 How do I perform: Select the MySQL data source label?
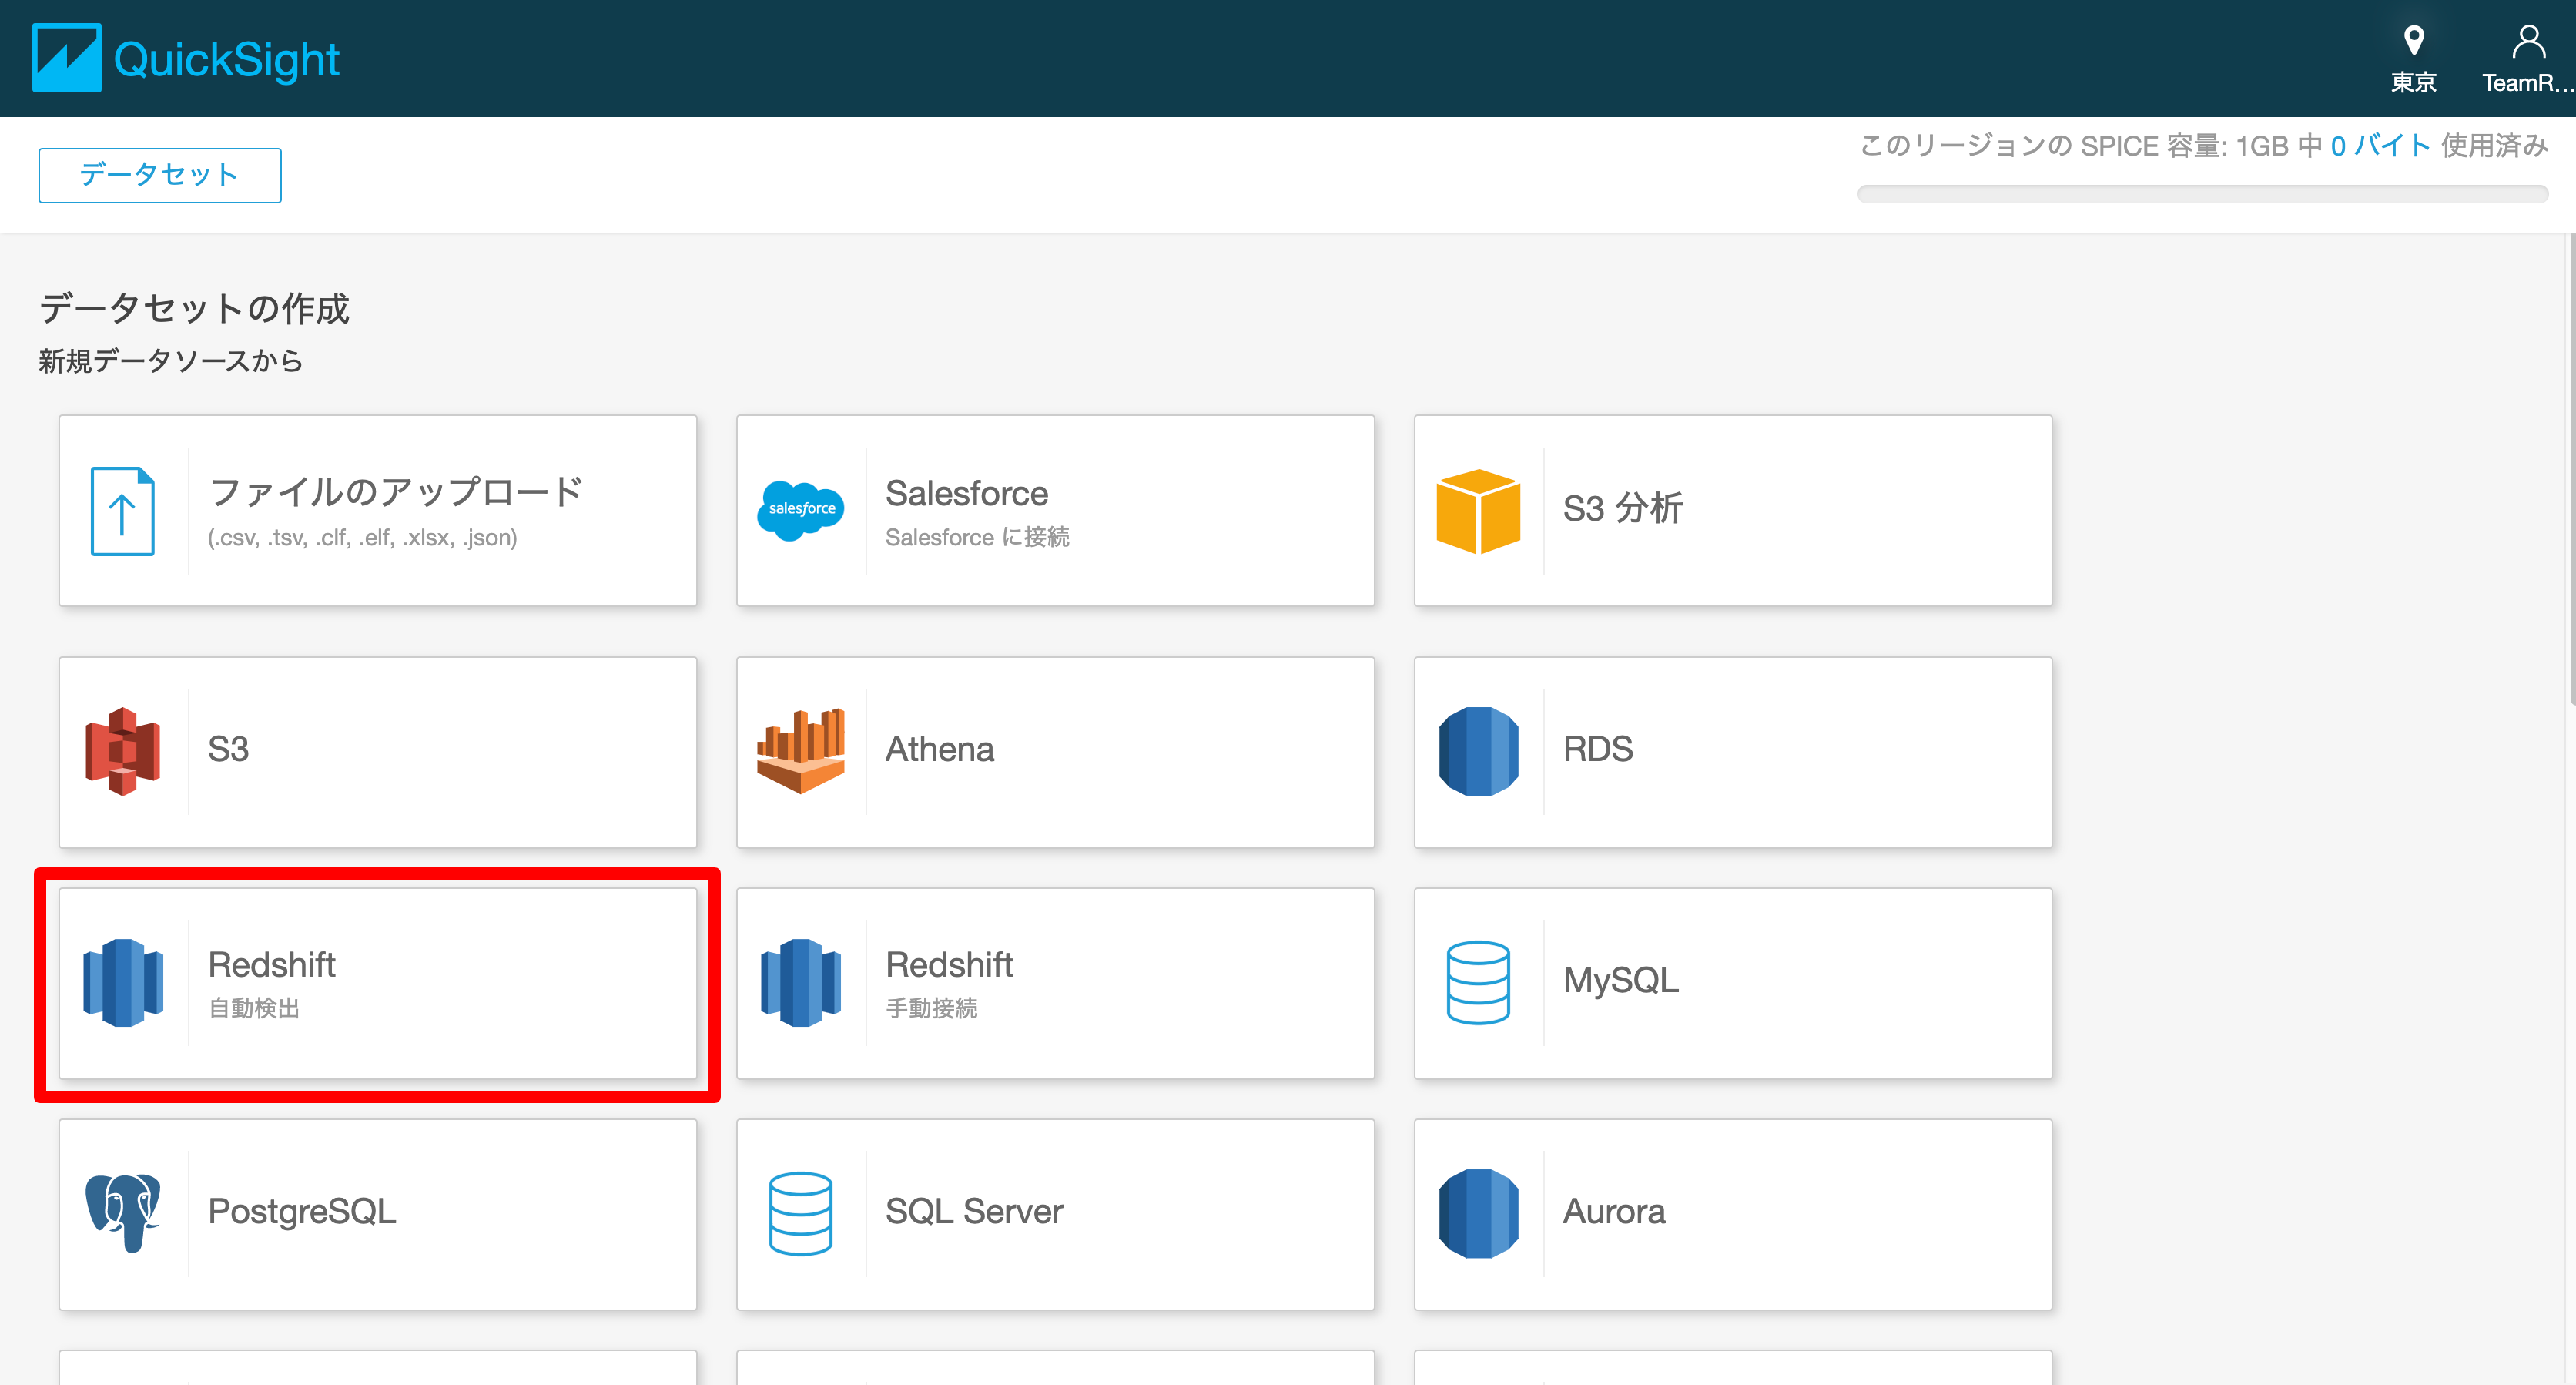tap(1620, 980)
